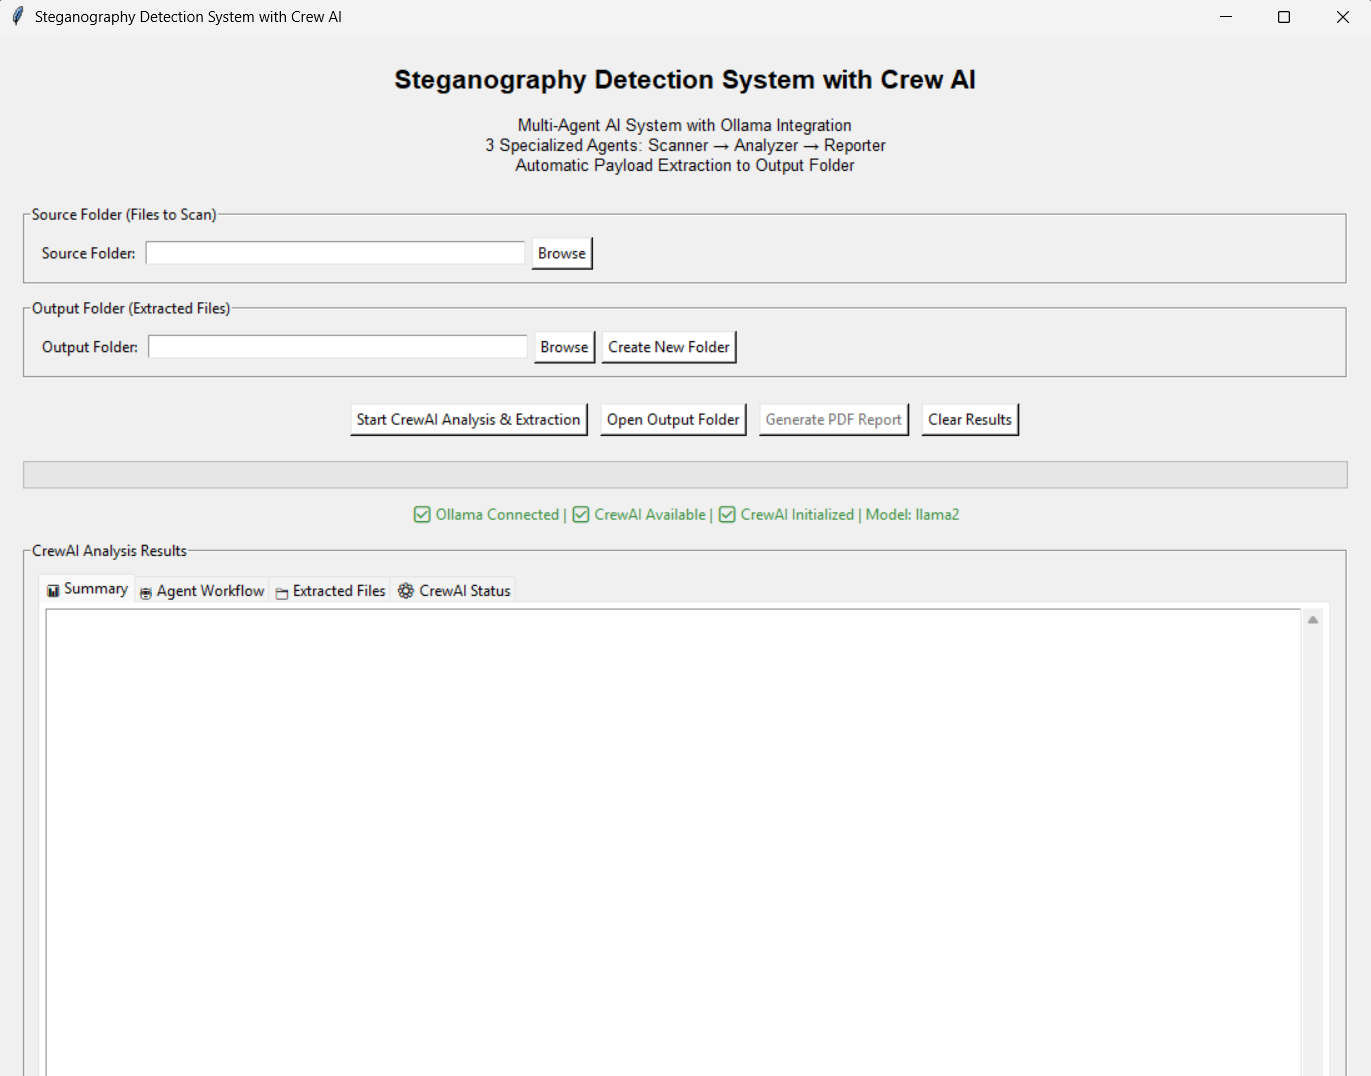Click the Generate PDF Report button
The height and width of the screenshot is (1076, 1371).
[833, 420]
